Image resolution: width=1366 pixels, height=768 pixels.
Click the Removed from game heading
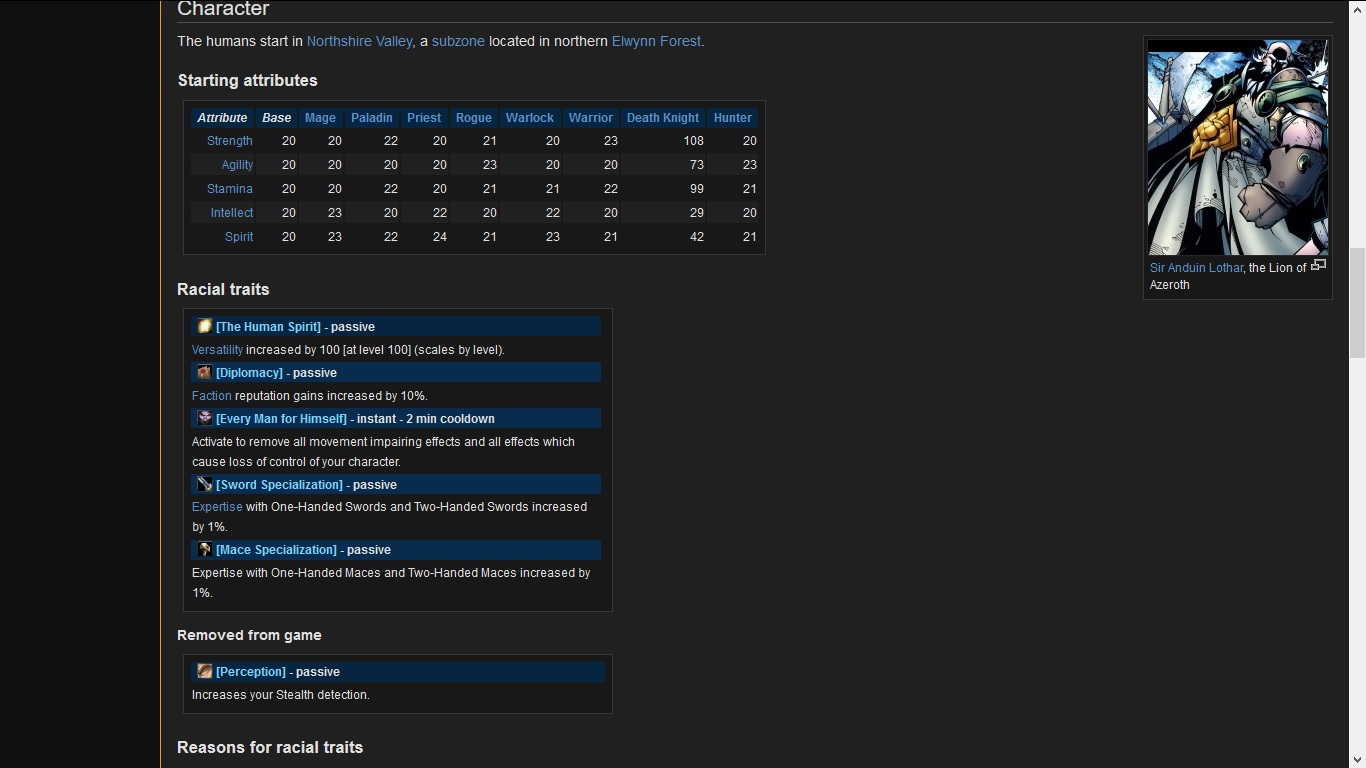pyautogui.click(x=249, y=635)
